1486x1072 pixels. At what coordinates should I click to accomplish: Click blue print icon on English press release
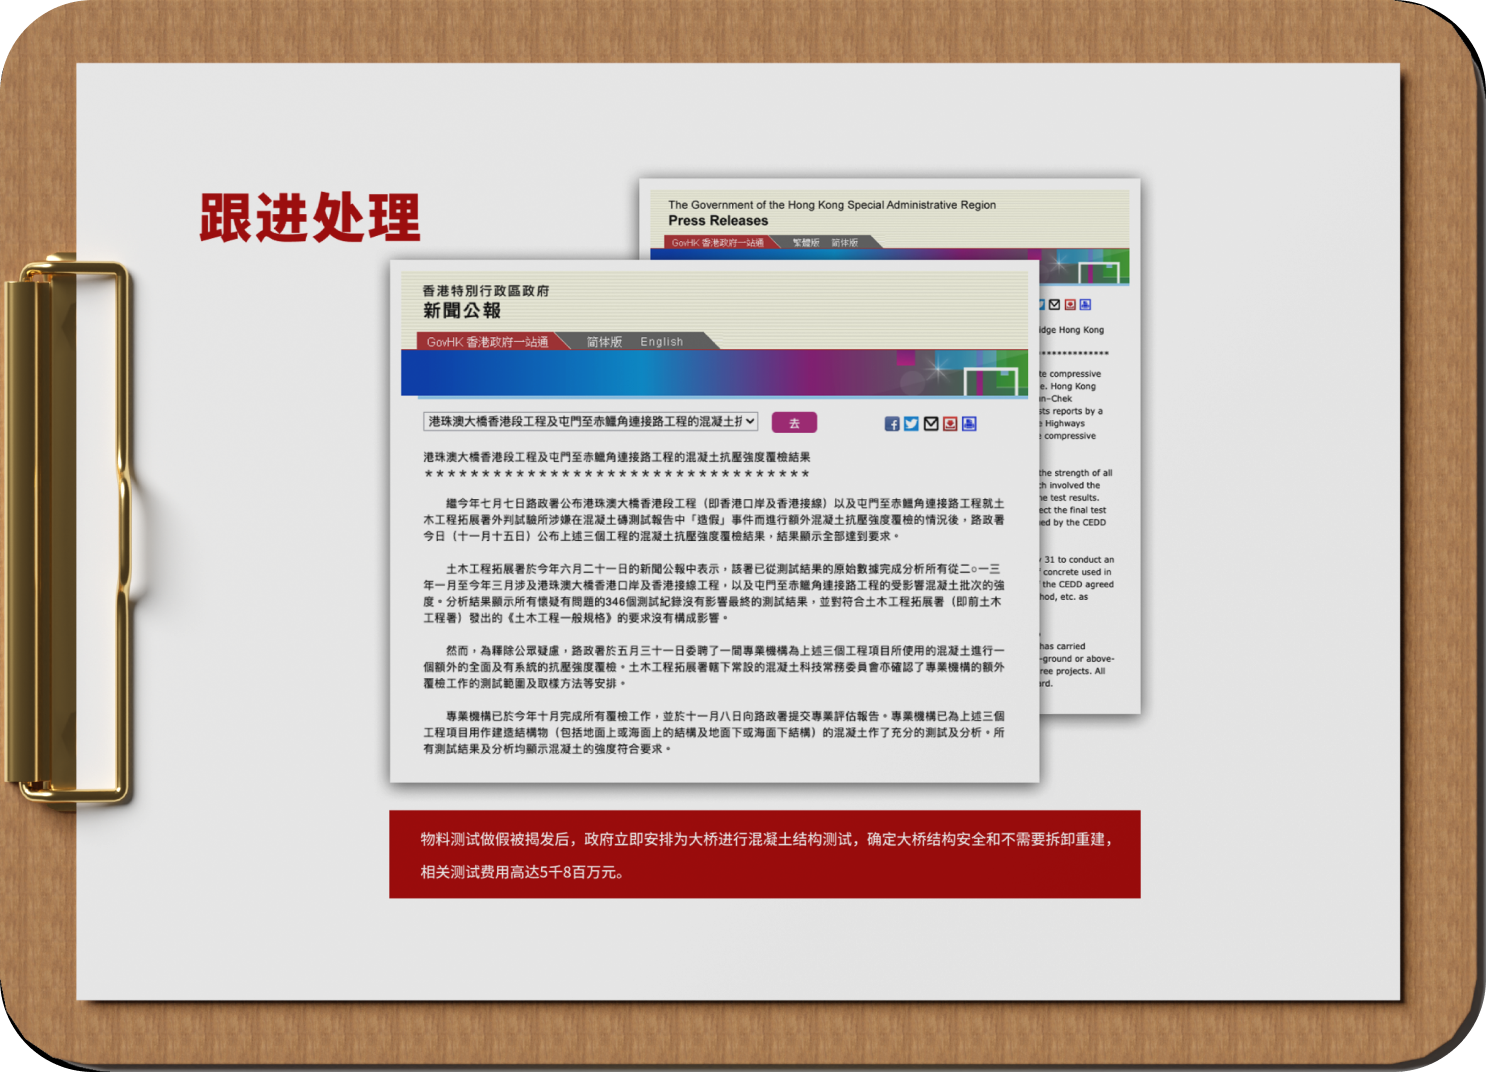point(1085,305)
